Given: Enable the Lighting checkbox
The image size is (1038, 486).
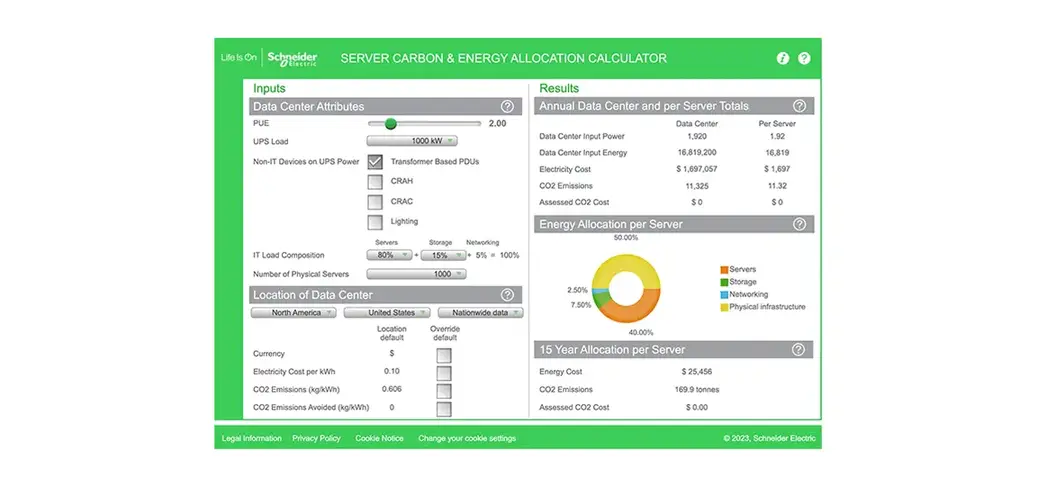Looking at the screenshot, I should pyautogui.click(x=375, y=222).
